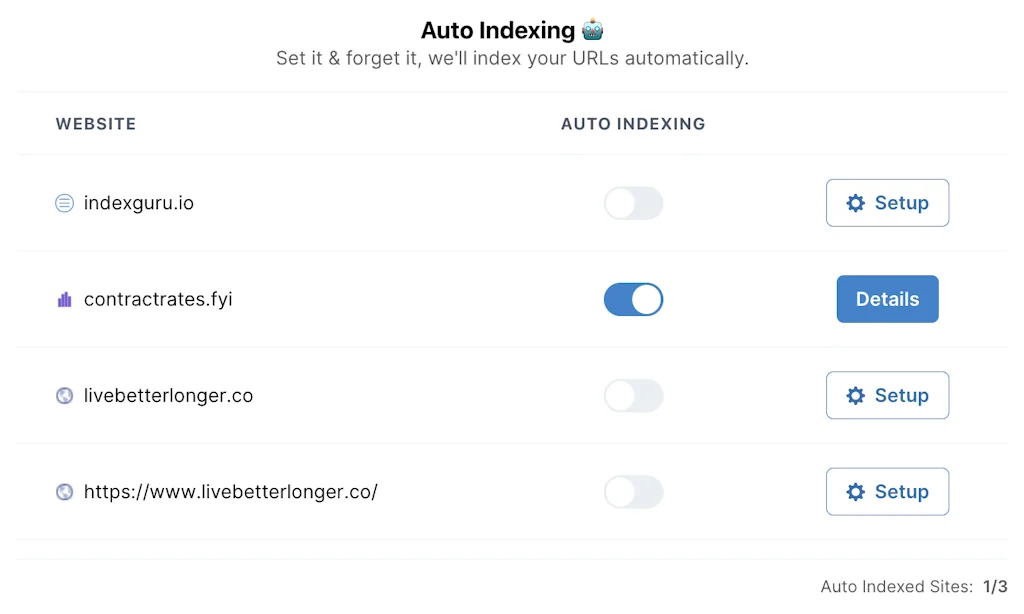Turn on auto indexing for livebetterlonger.co
This screenshot has height=614, width=1024.
pyautogui.click(x=633, y=395)
